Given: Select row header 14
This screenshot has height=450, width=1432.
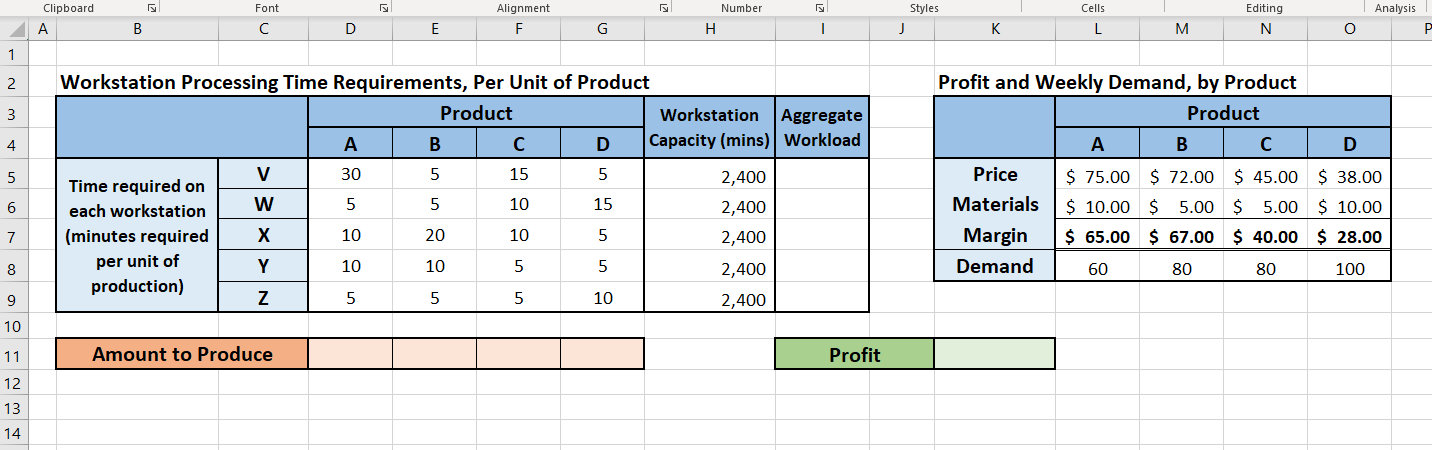Looking at the screenshot, I should click(14, 434).
